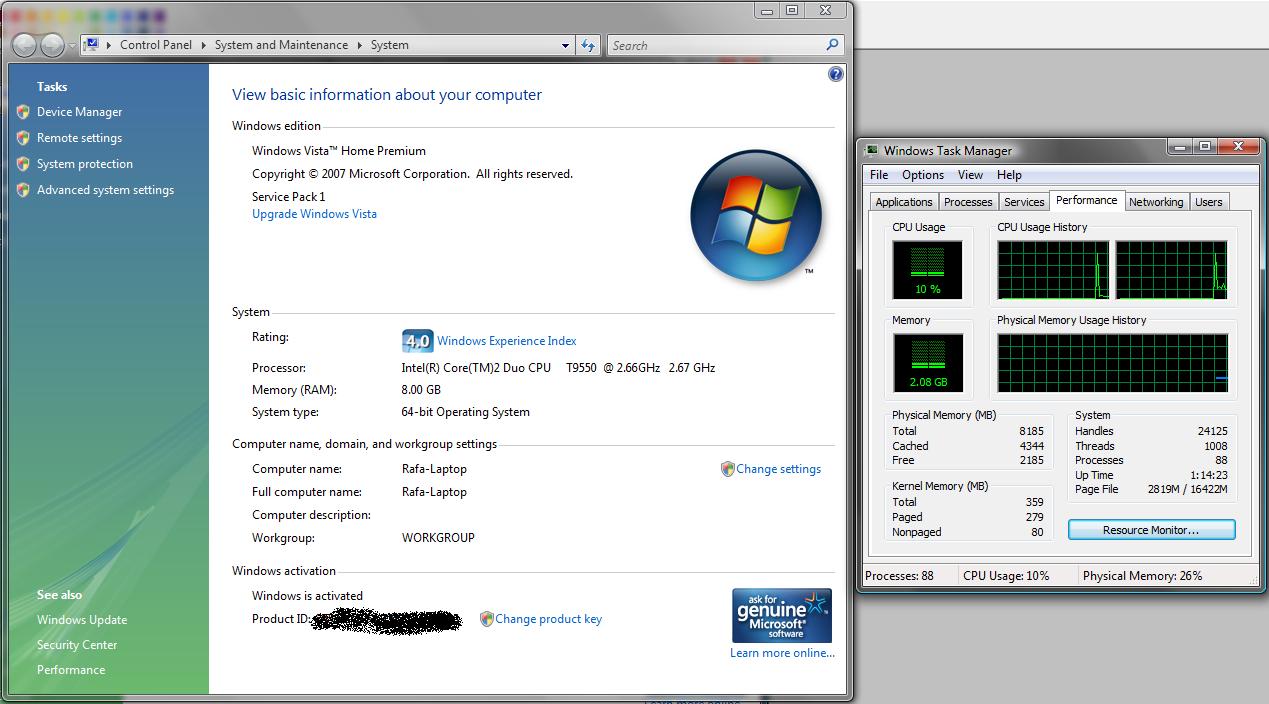Click Change settings link

click(x=778, y=469)
